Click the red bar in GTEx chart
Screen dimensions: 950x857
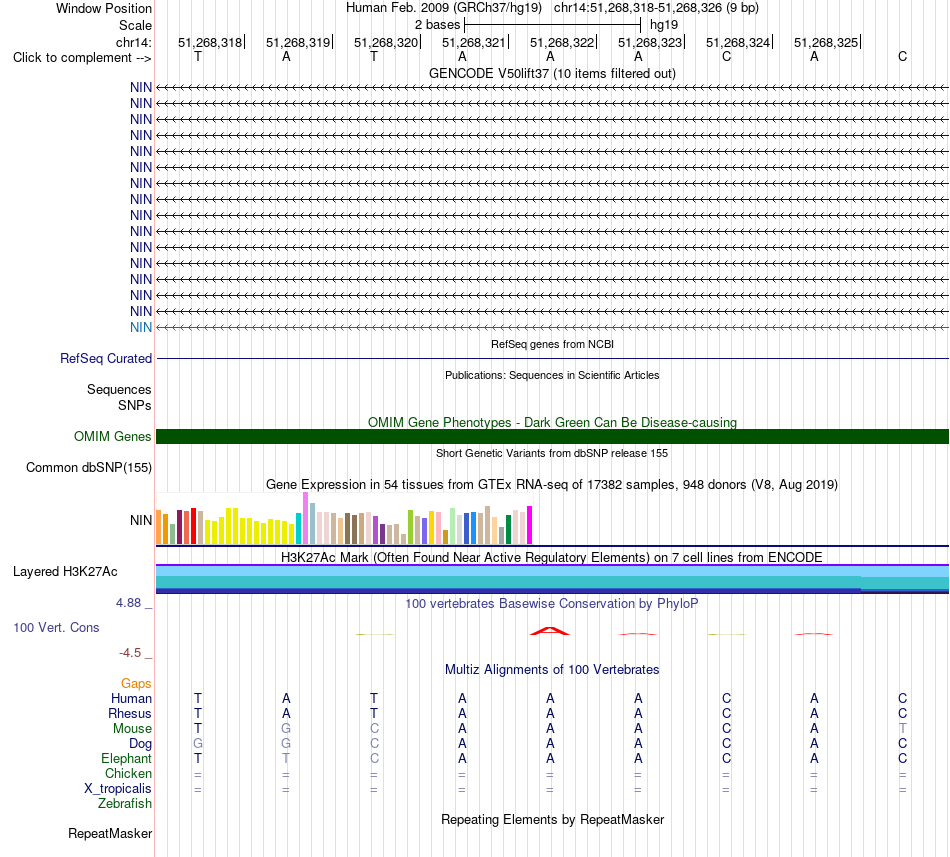click(193, 526)
